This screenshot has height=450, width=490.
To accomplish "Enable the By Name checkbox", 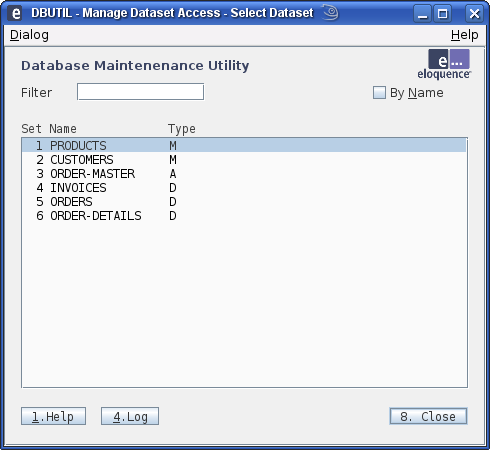I will (379, 93).
